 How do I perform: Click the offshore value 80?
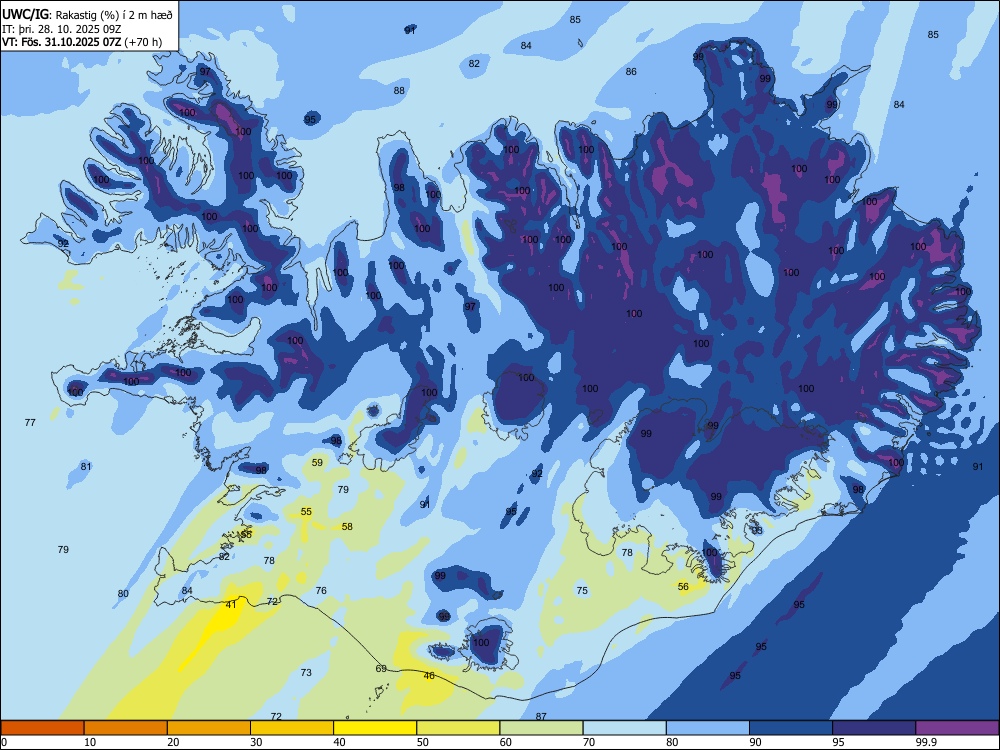[123, 593]
